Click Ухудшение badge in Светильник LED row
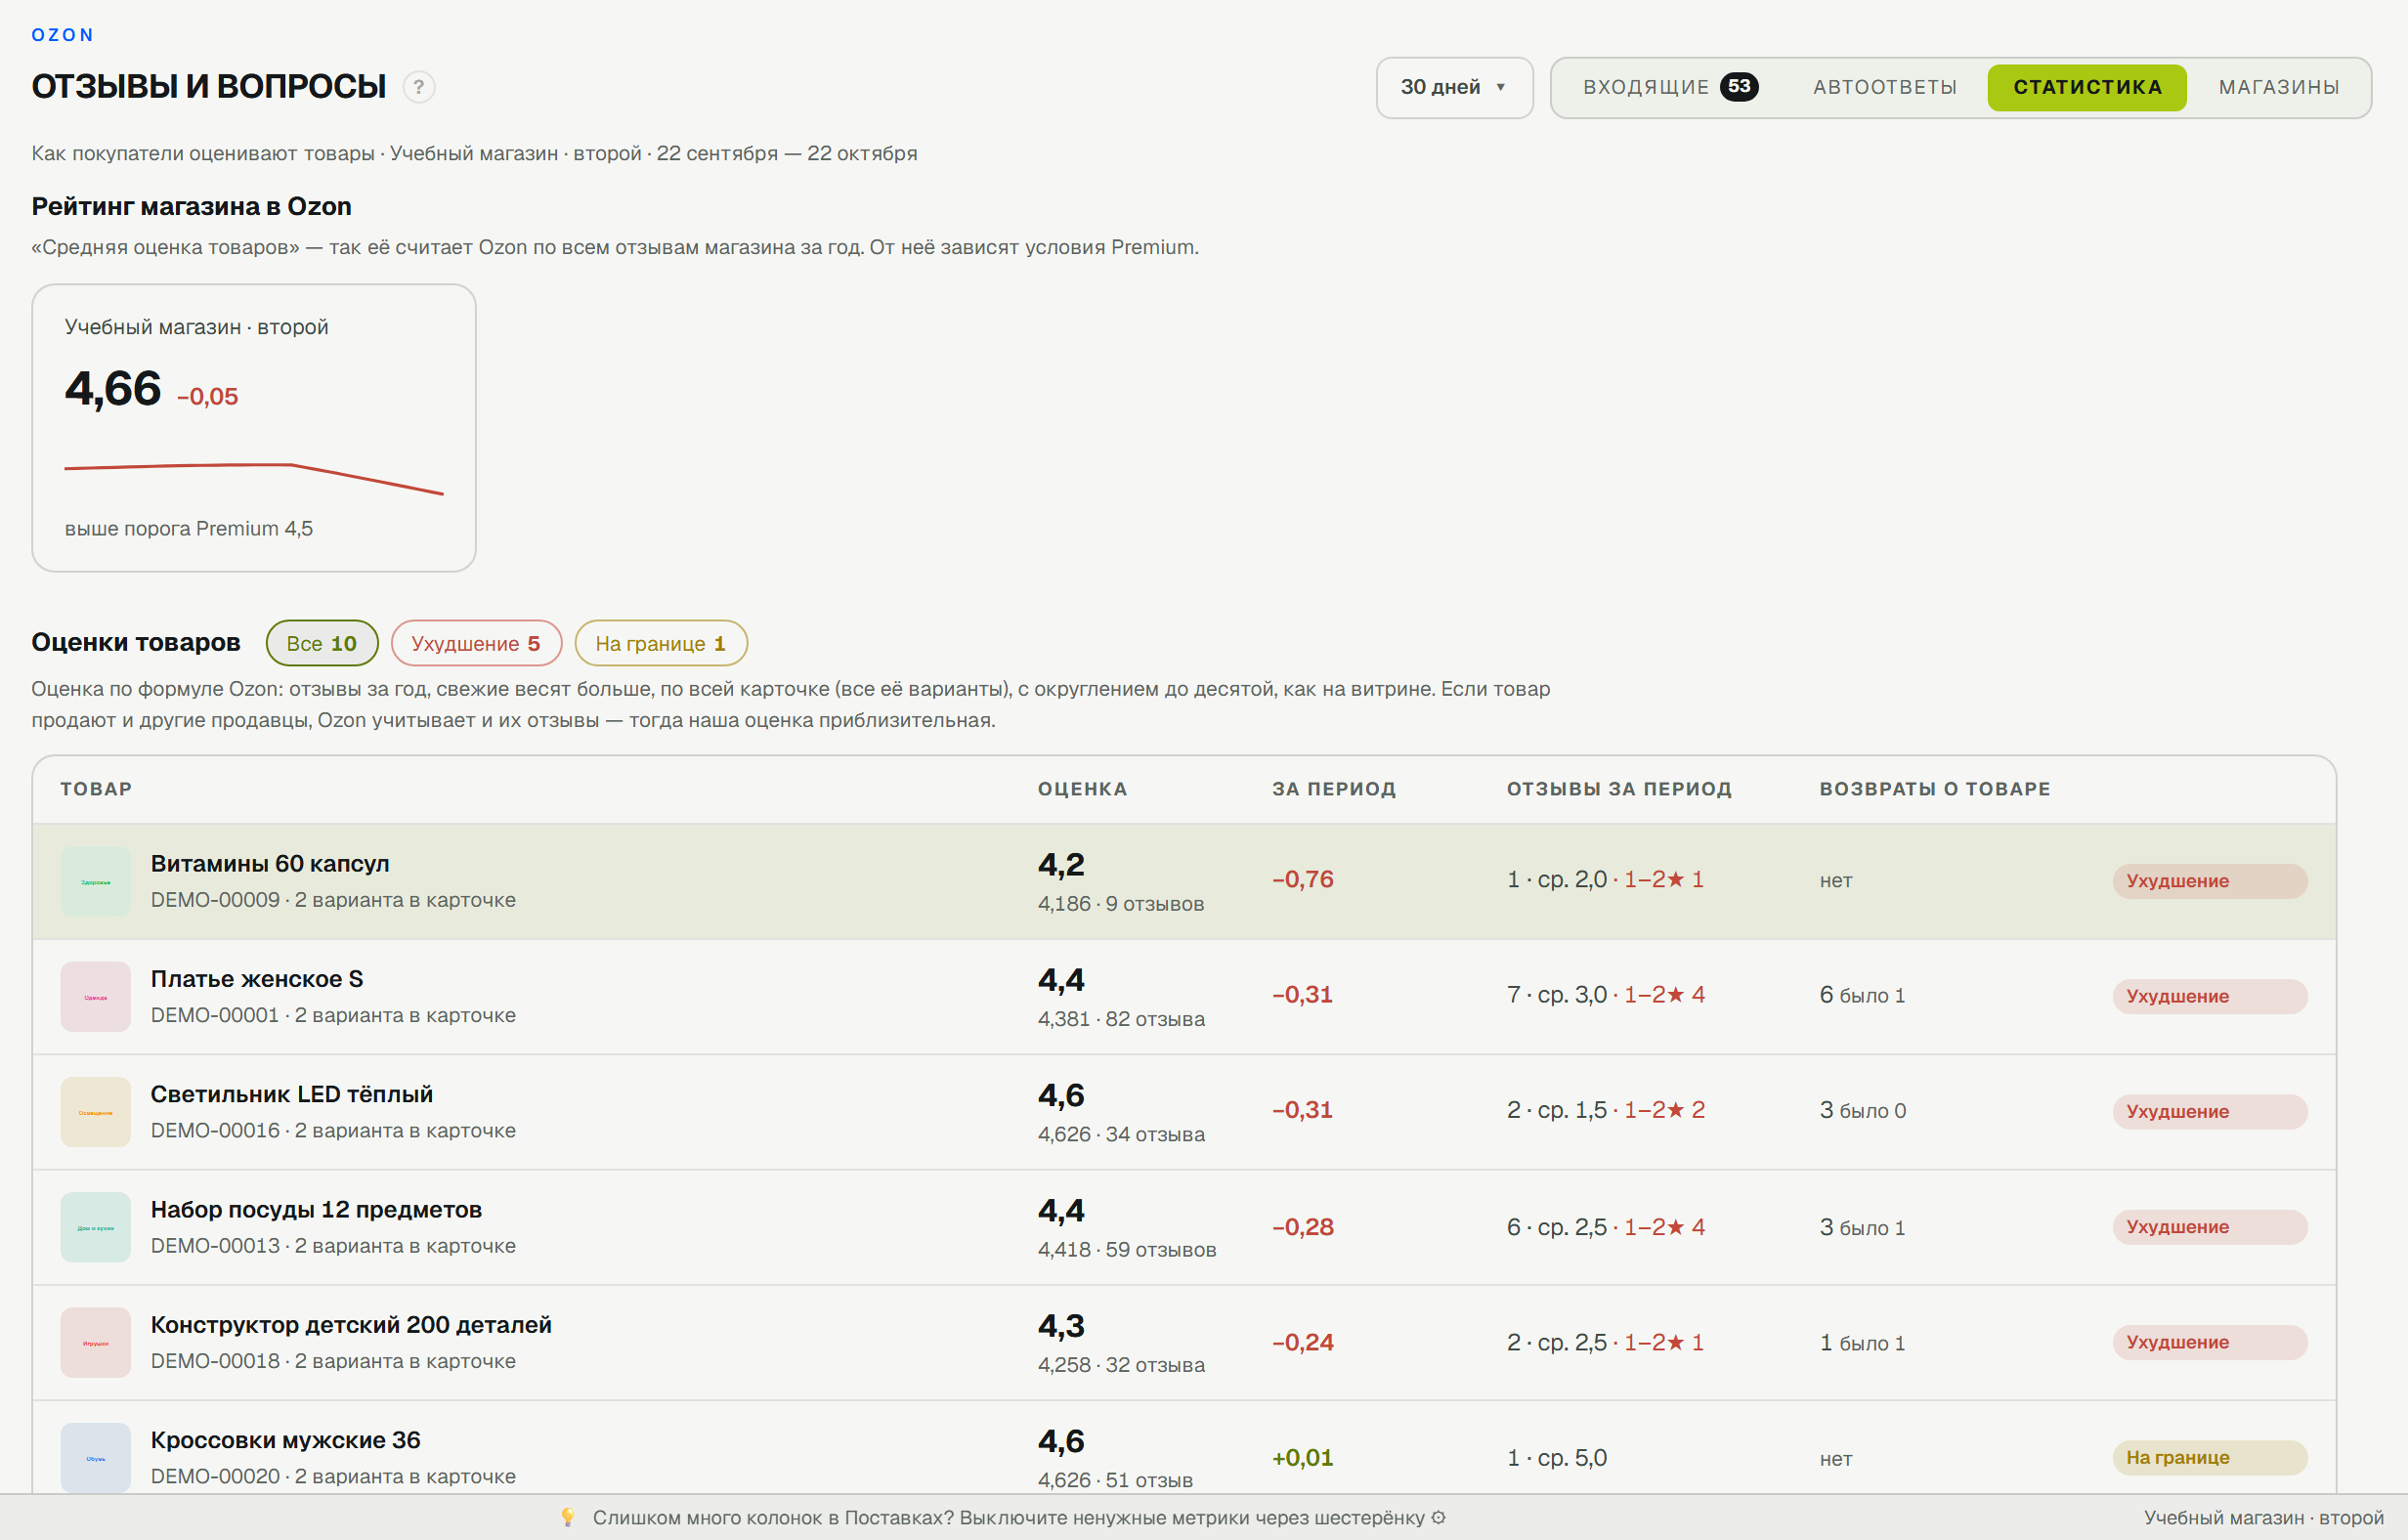This screenshot has width=2408, height=1540. [x=2210, y=1111]
